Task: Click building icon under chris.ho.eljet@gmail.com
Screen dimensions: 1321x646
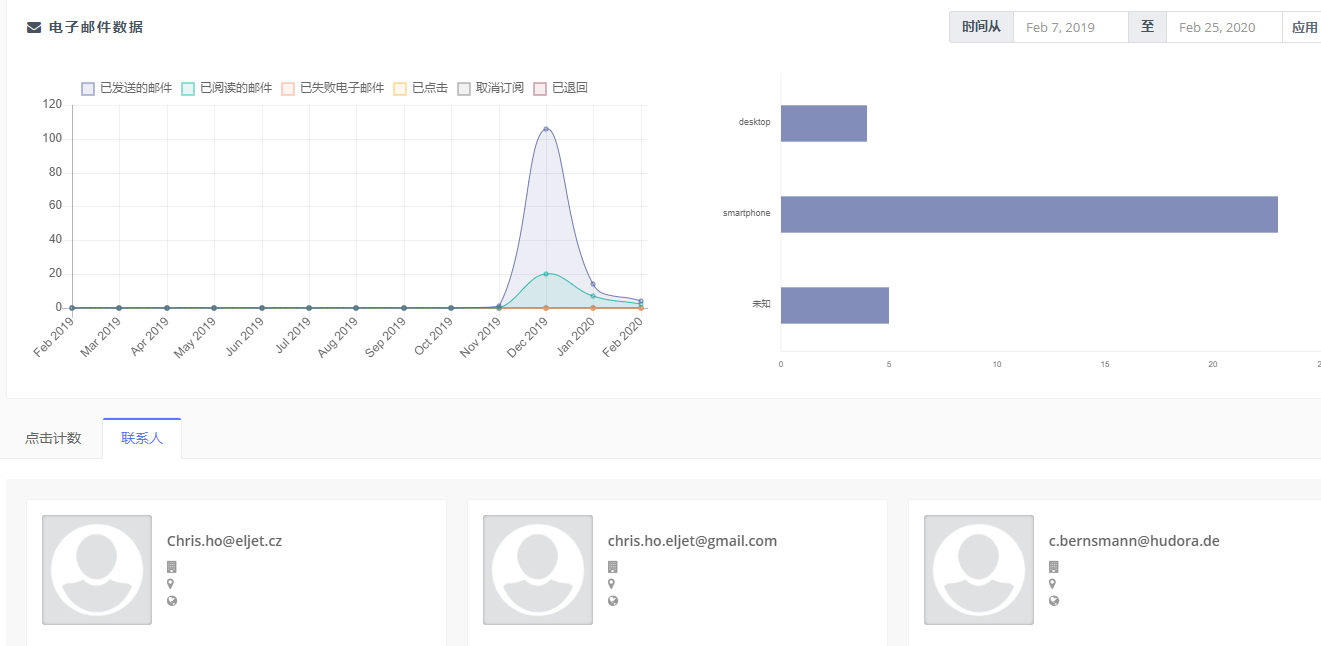Action: (x=612, y=567)
